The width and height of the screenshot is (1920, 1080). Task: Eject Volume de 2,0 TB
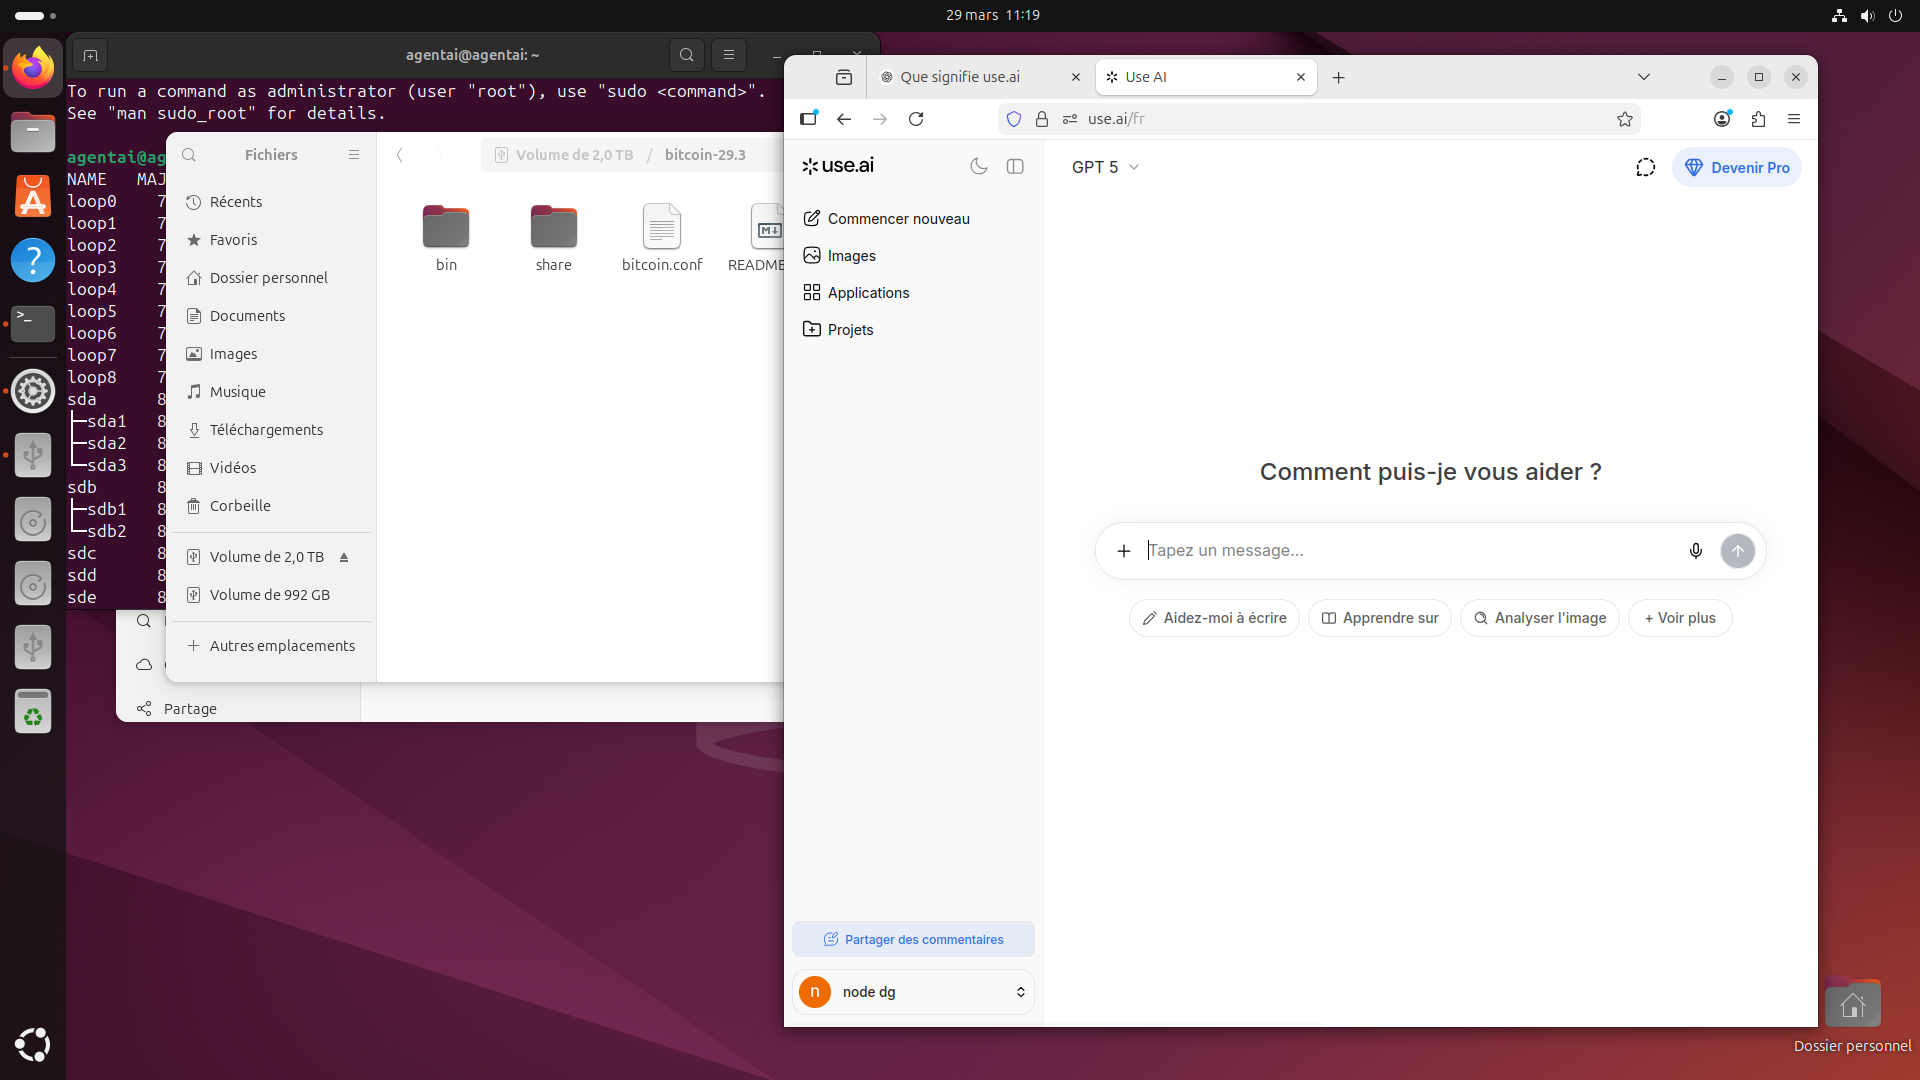[344, 557]
